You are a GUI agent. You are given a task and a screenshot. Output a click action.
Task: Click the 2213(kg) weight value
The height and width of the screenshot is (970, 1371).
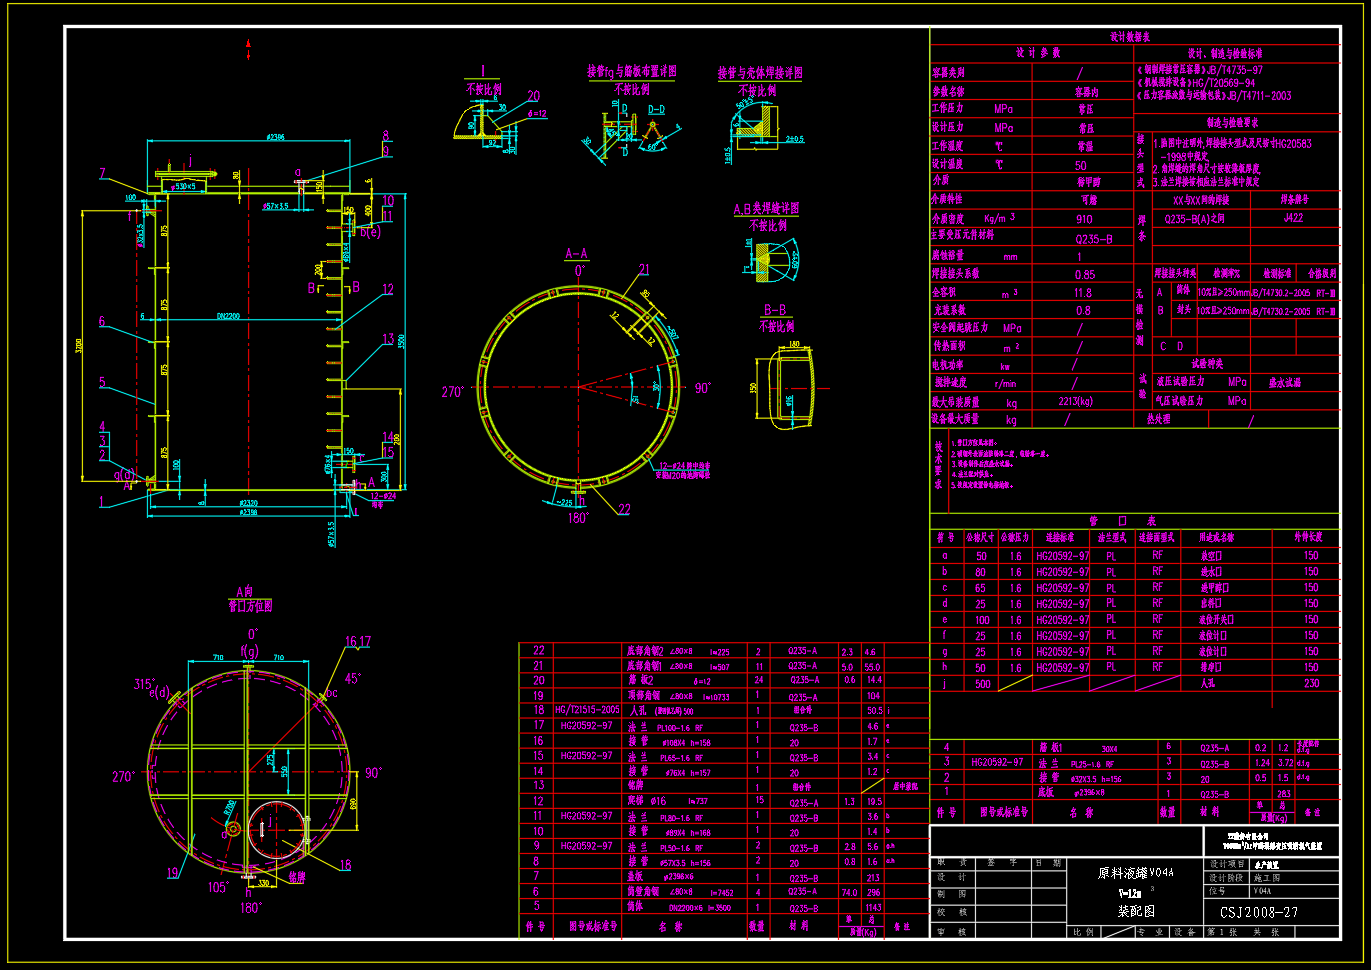tap(1076, 401)
